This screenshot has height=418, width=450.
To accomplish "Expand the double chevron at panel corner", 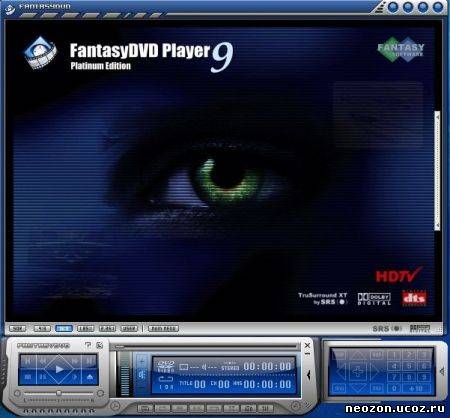I will pyautogui.click(x=307, y=405).
